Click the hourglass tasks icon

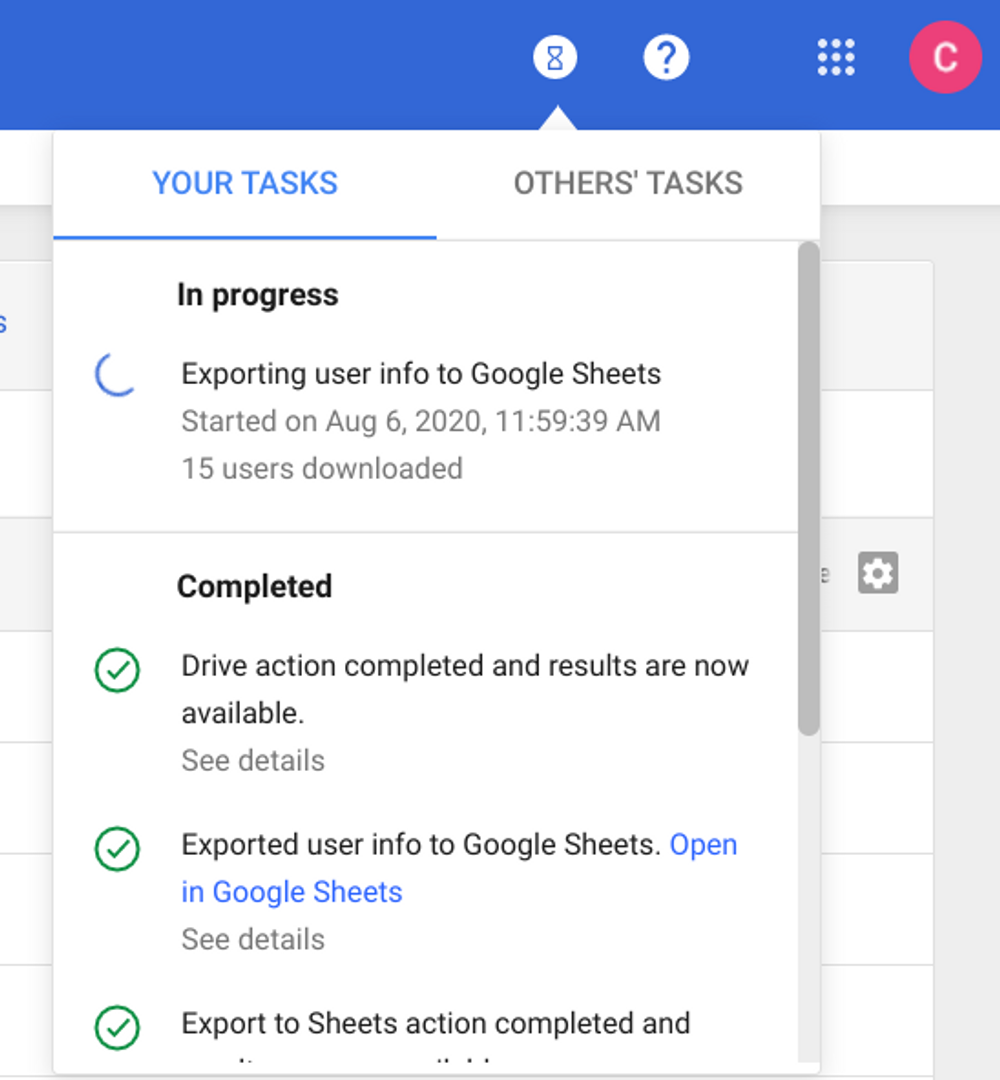(554, 57)
